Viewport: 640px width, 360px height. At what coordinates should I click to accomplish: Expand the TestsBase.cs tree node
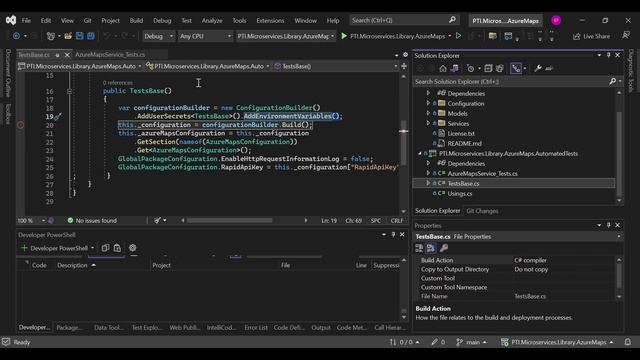428,183
